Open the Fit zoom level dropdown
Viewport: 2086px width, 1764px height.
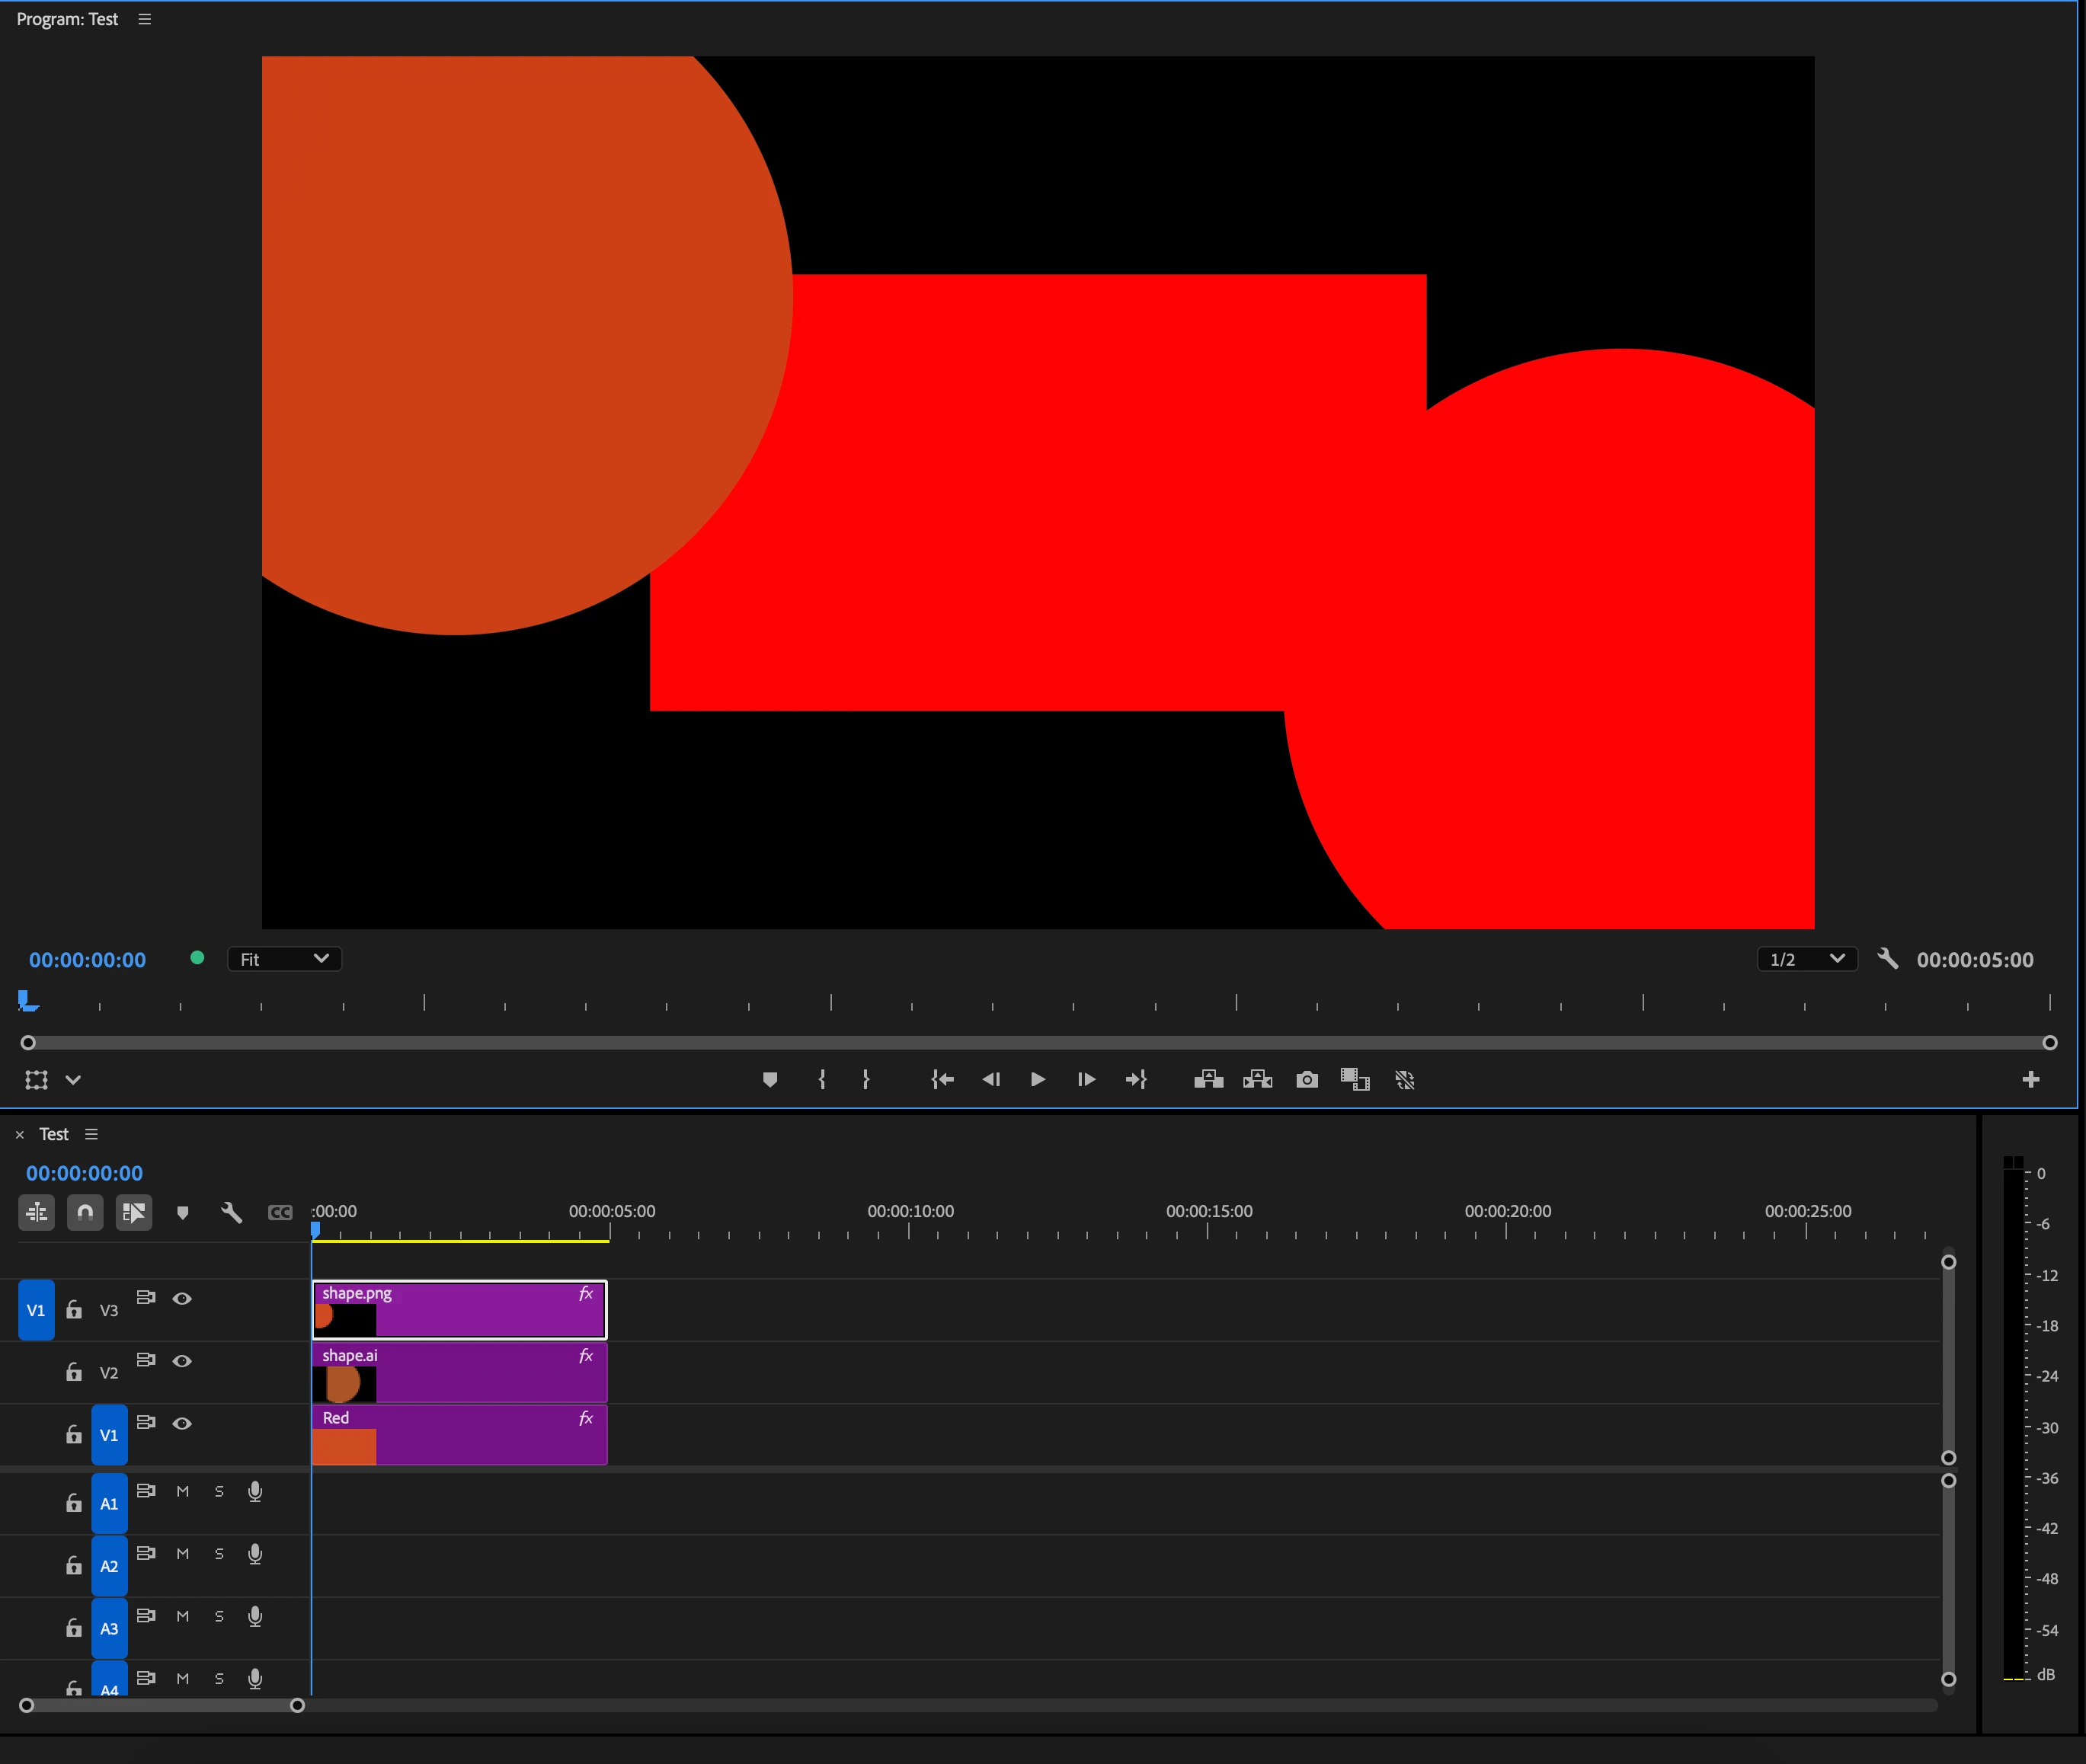(x=285, y=959)
